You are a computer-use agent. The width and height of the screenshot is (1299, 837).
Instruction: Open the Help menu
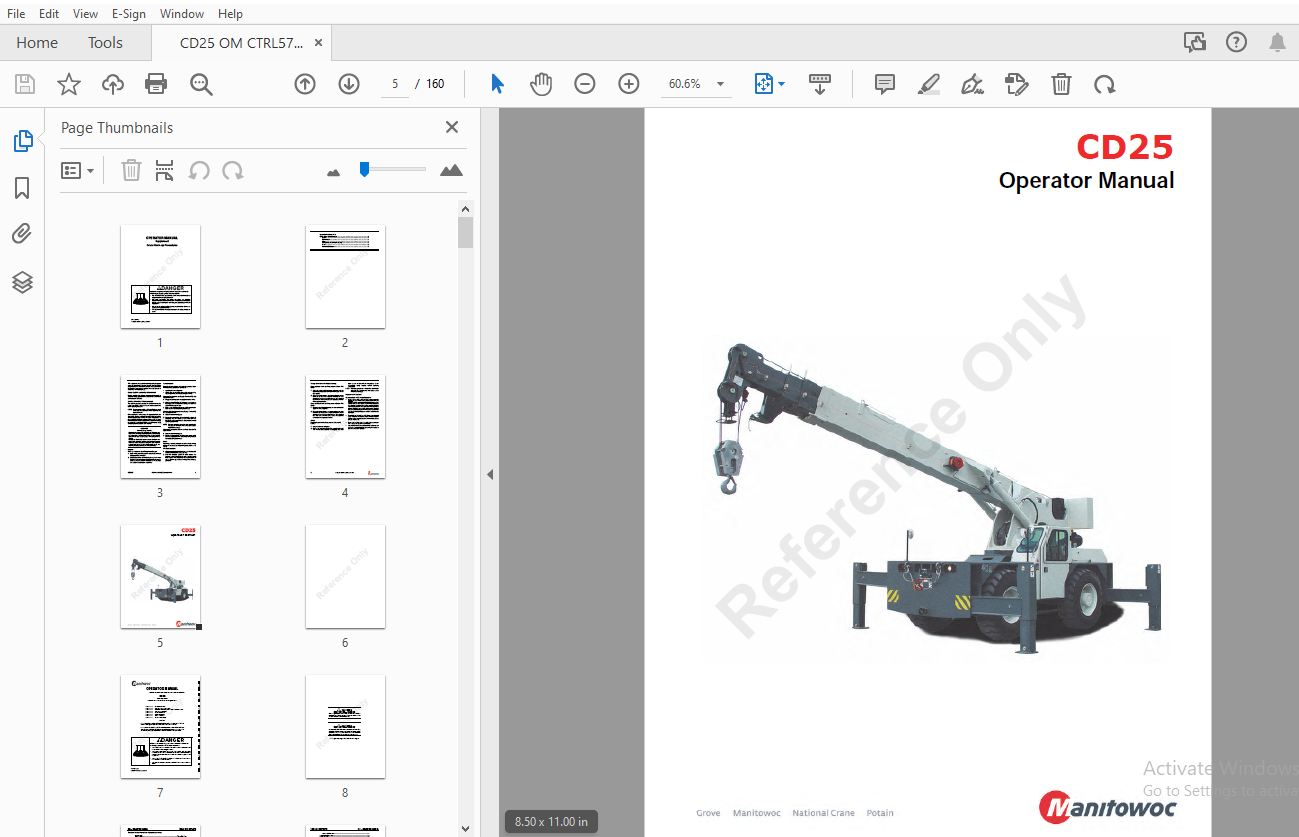pyautogui.click(x=230, y=14)
